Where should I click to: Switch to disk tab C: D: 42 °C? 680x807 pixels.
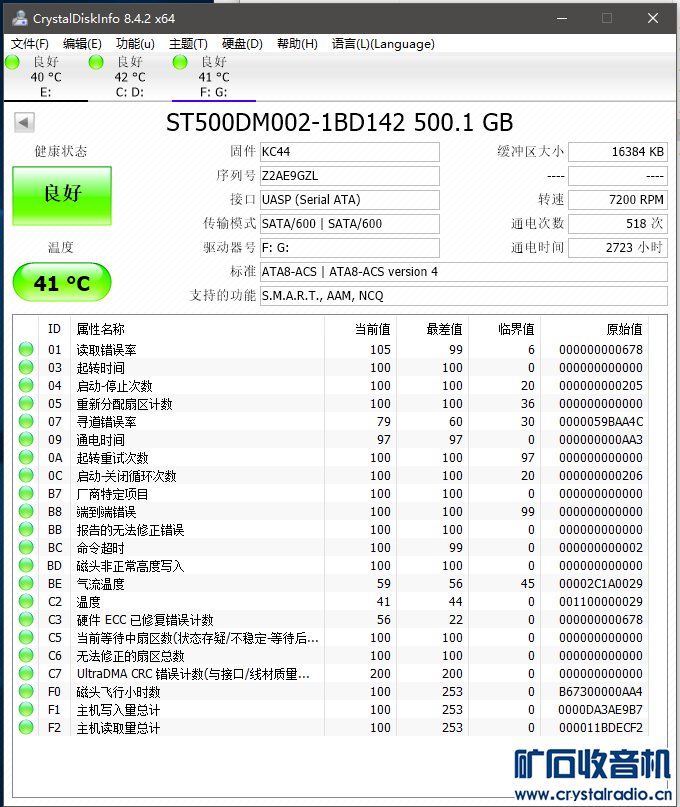[x=130, y=77]
